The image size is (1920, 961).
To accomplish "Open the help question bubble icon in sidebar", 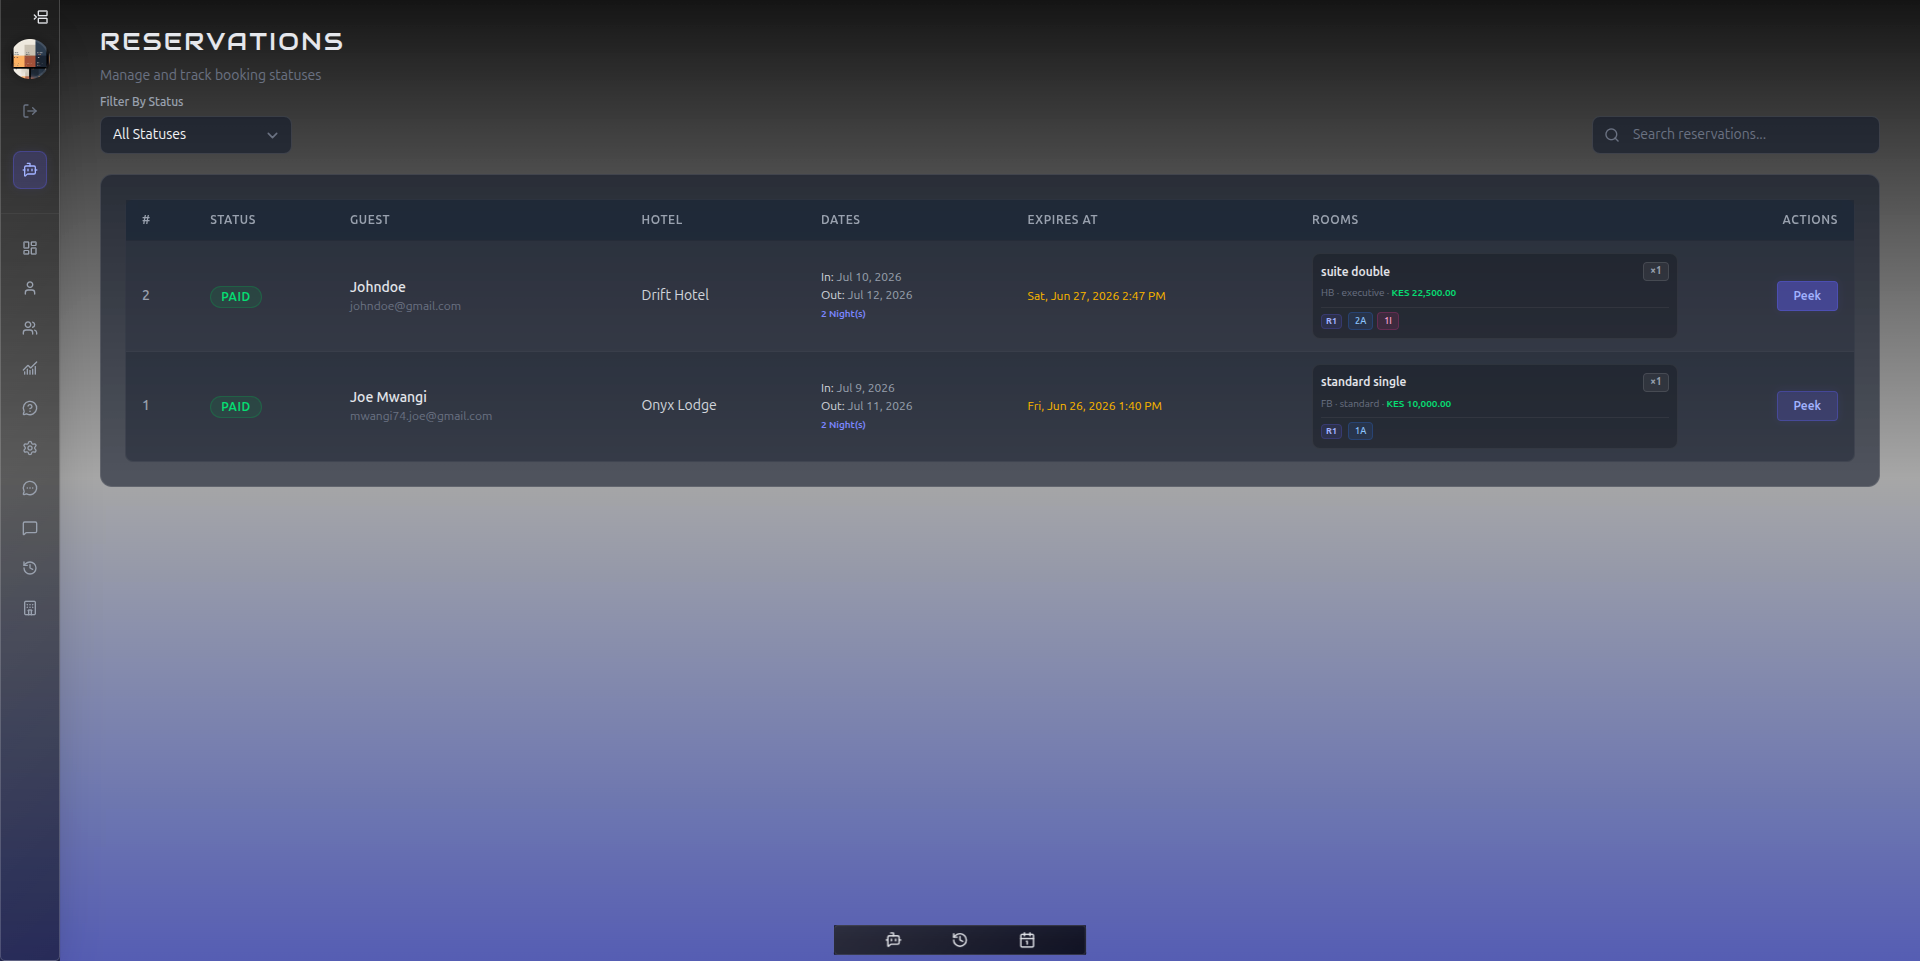I will tap(30, 408).
